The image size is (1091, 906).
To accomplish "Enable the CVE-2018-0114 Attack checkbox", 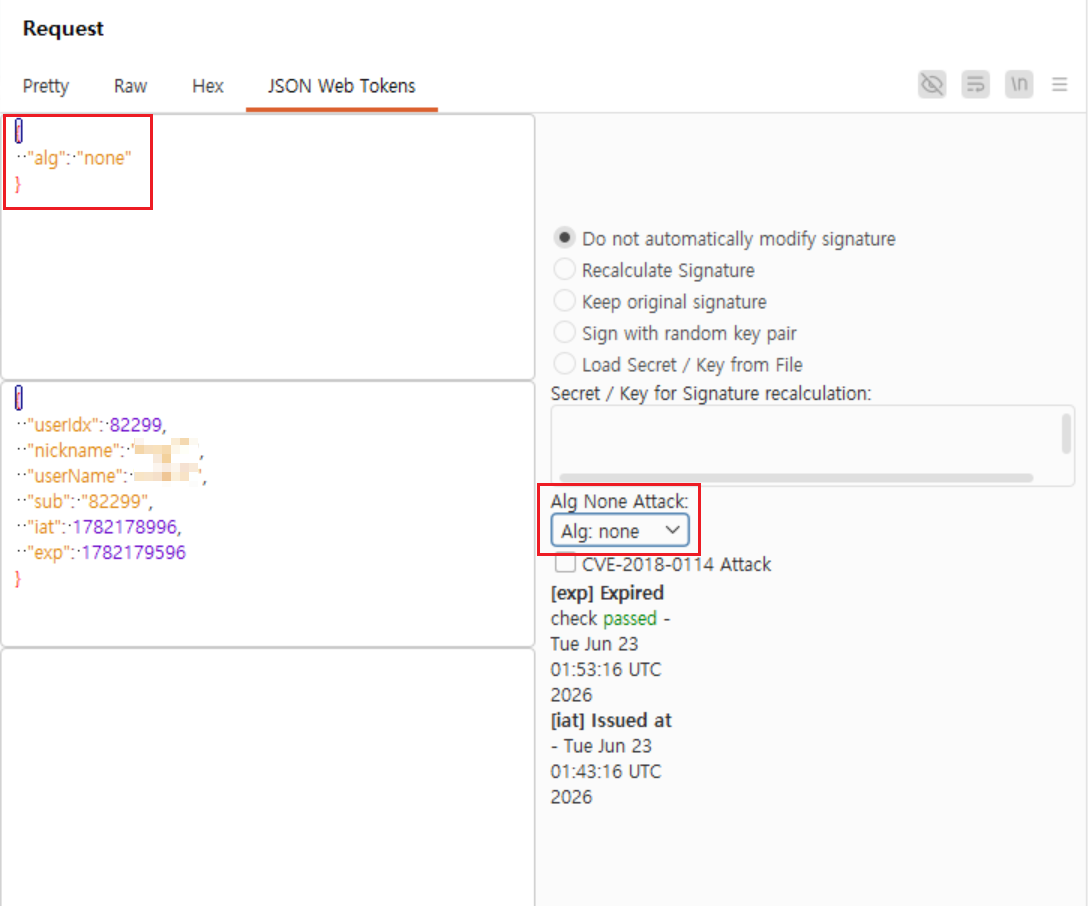I will (x=565, y=563).
